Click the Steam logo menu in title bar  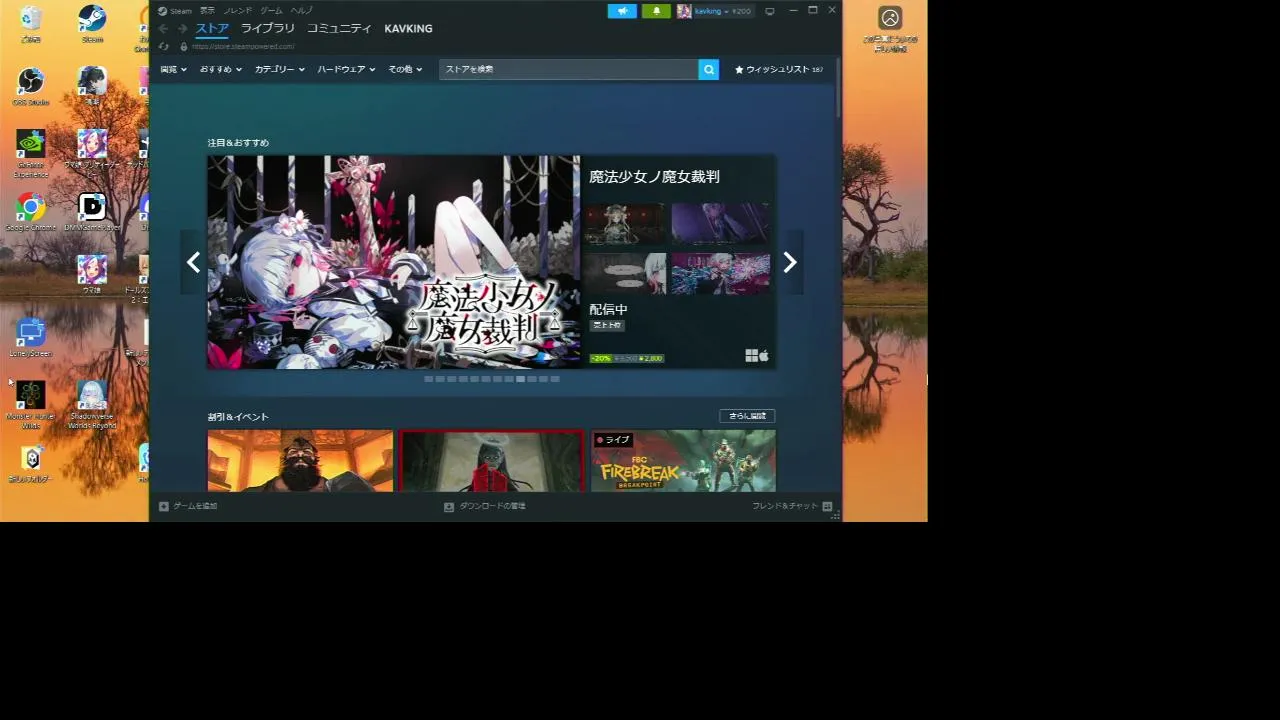click(x=175, y=11)
